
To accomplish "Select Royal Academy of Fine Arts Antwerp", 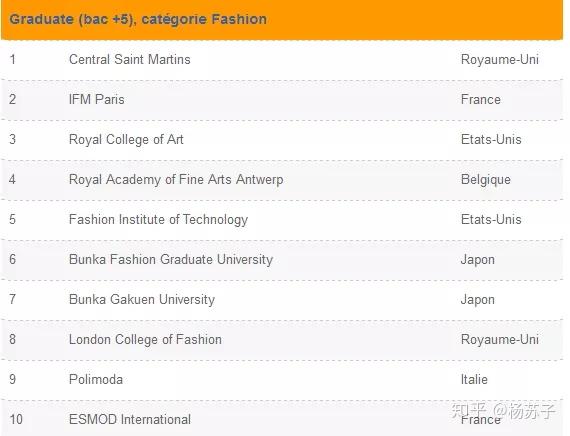I will click(x=176, y=180).
